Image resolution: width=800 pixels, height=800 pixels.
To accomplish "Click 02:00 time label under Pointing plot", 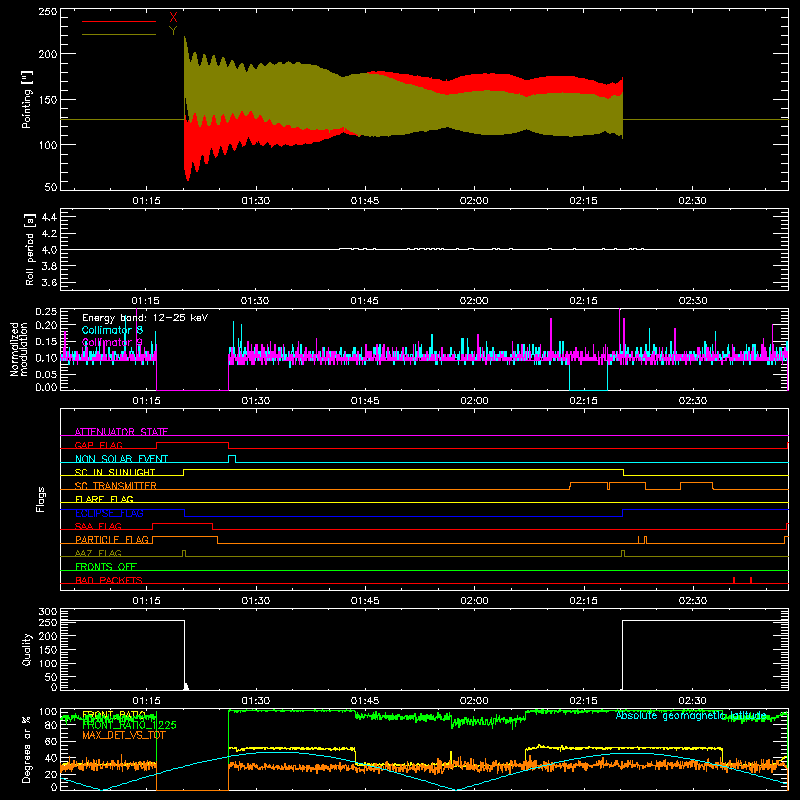I will (x=474, y=201).
